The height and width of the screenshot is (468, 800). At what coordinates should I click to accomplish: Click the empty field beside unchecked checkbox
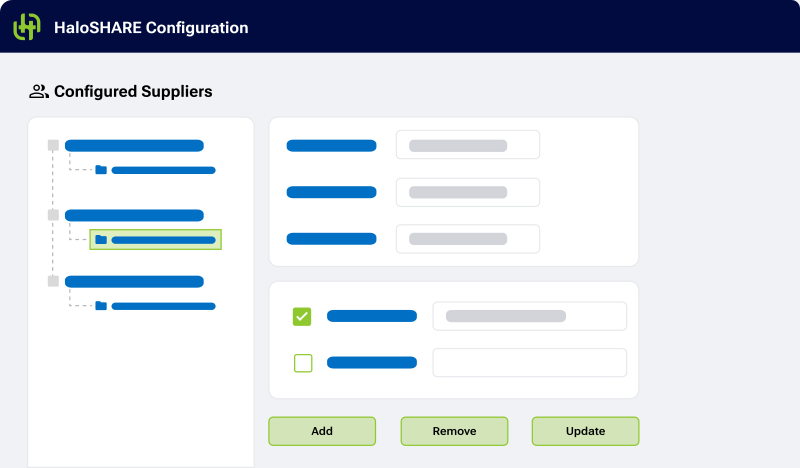(x=529, y=363)
